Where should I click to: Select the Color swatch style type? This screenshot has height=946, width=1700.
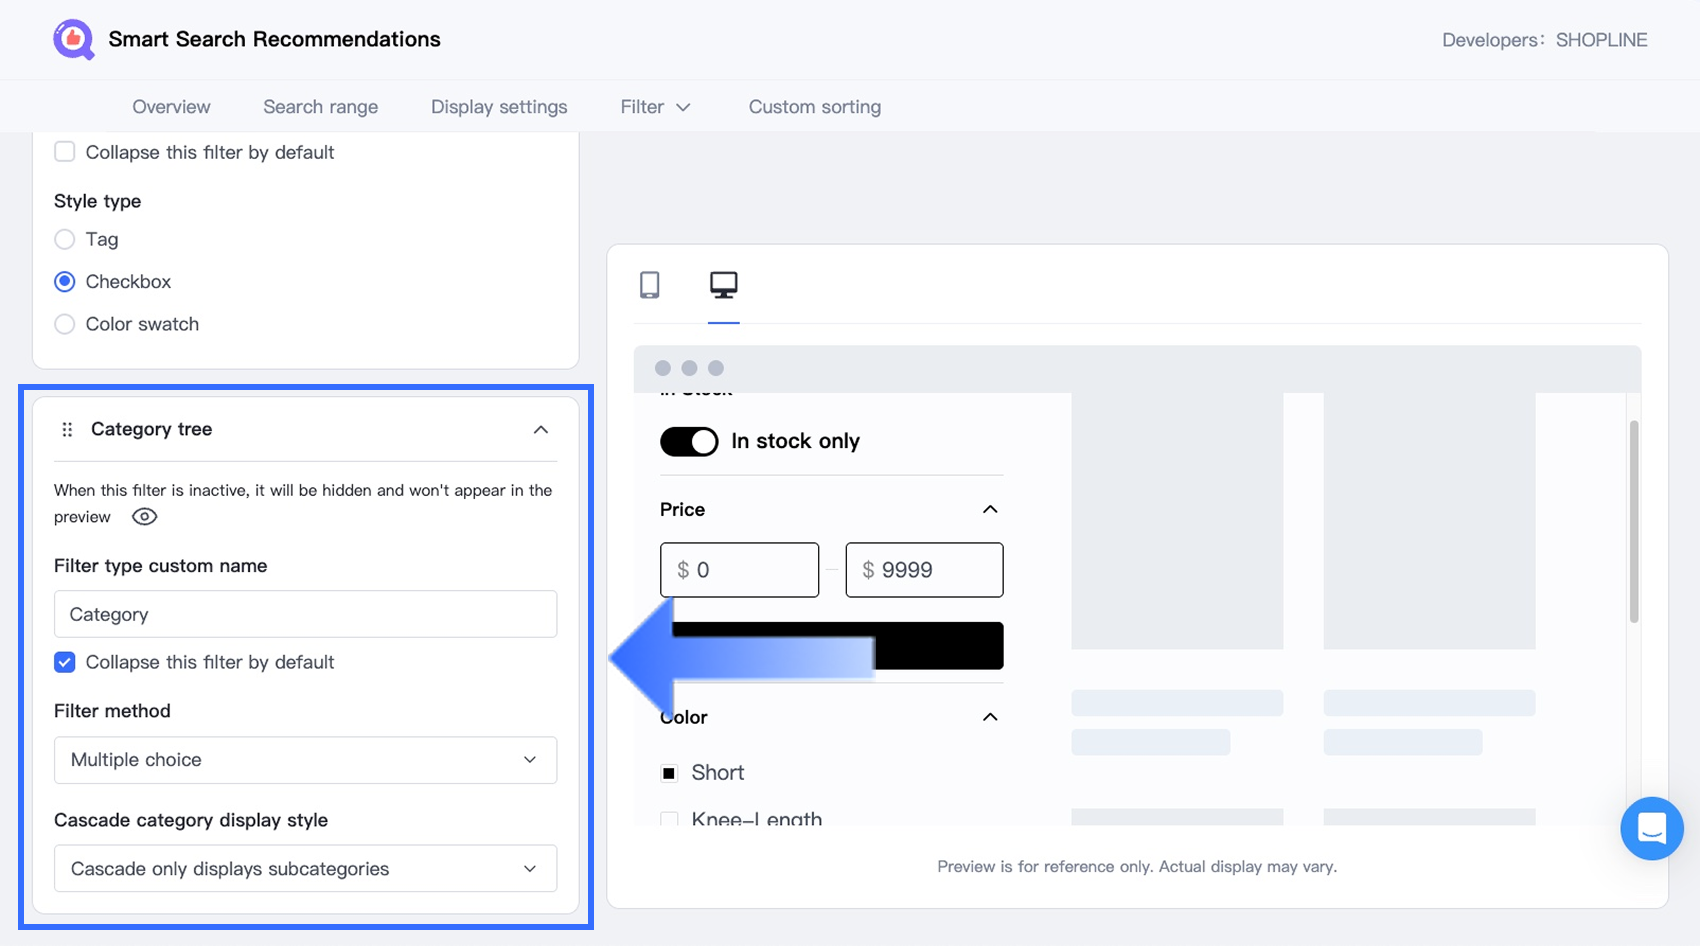65,324
